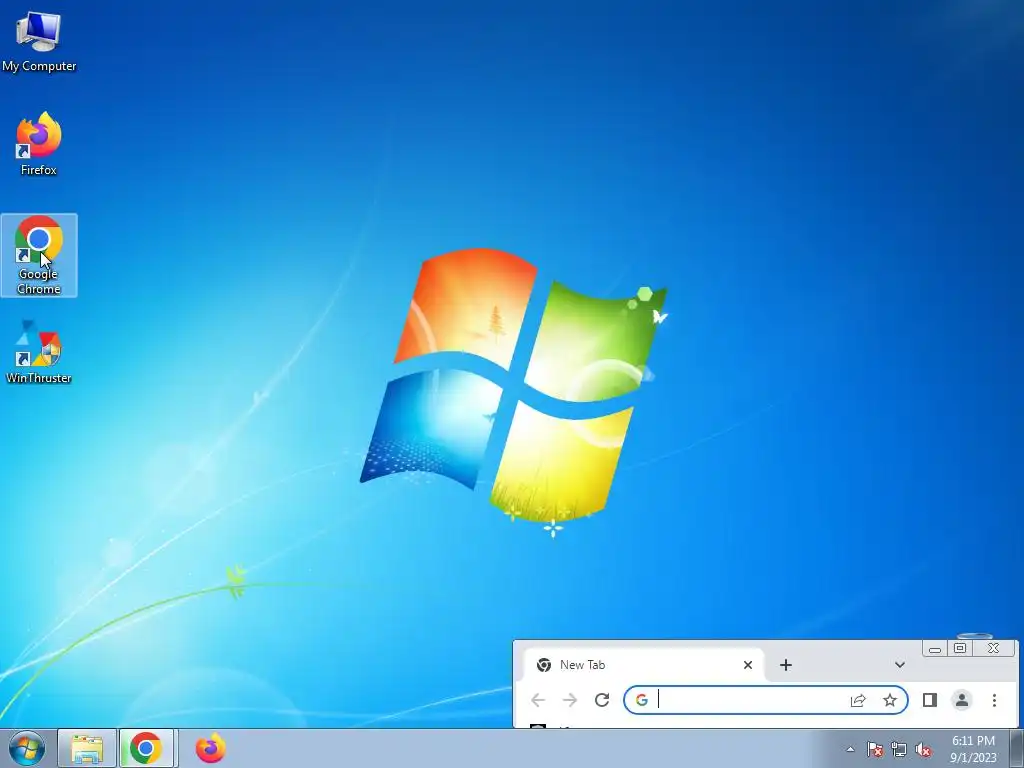Click the Show desktop strip beside the clock
The height and width of the screenshot is (768, 1024).
[1017, 748]
